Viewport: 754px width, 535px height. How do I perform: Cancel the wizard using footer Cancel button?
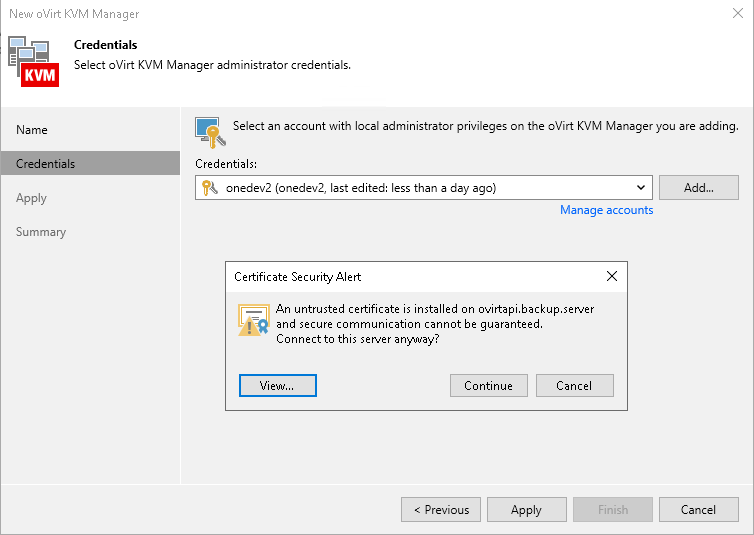[698, 510]
